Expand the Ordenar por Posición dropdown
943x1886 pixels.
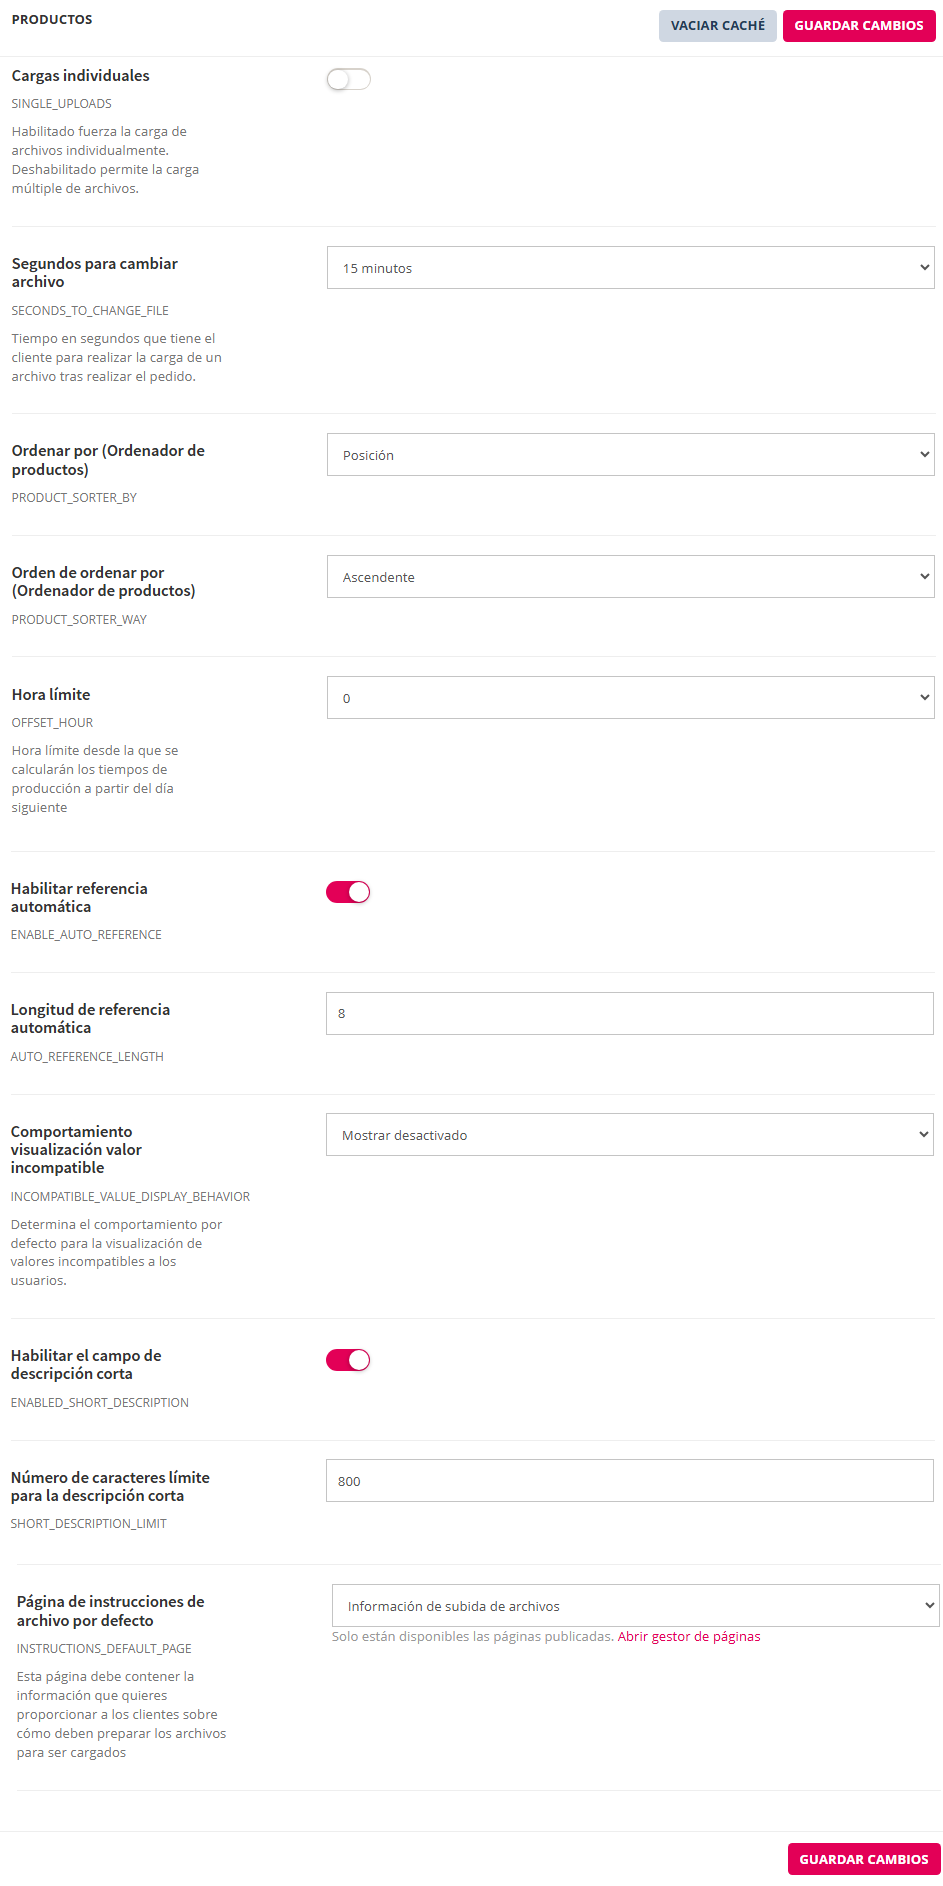(630, 455)
